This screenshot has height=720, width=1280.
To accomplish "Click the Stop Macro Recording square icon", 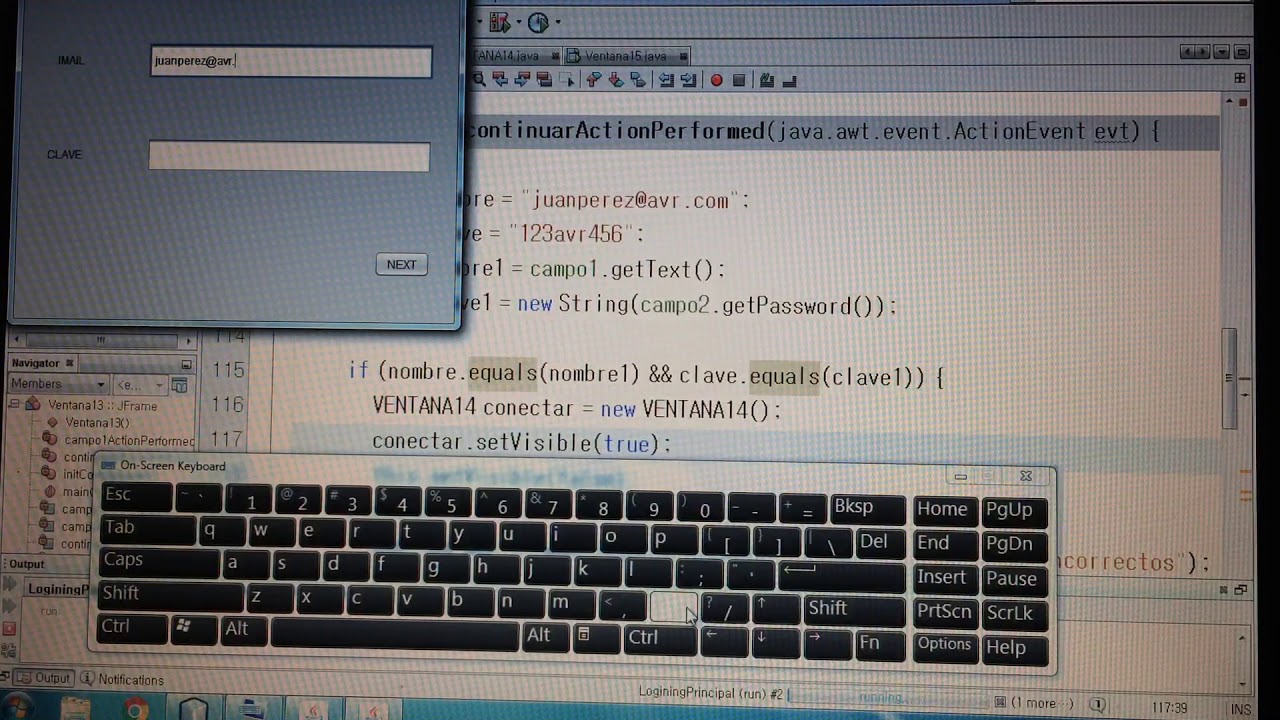I will (x=739, y=80).
